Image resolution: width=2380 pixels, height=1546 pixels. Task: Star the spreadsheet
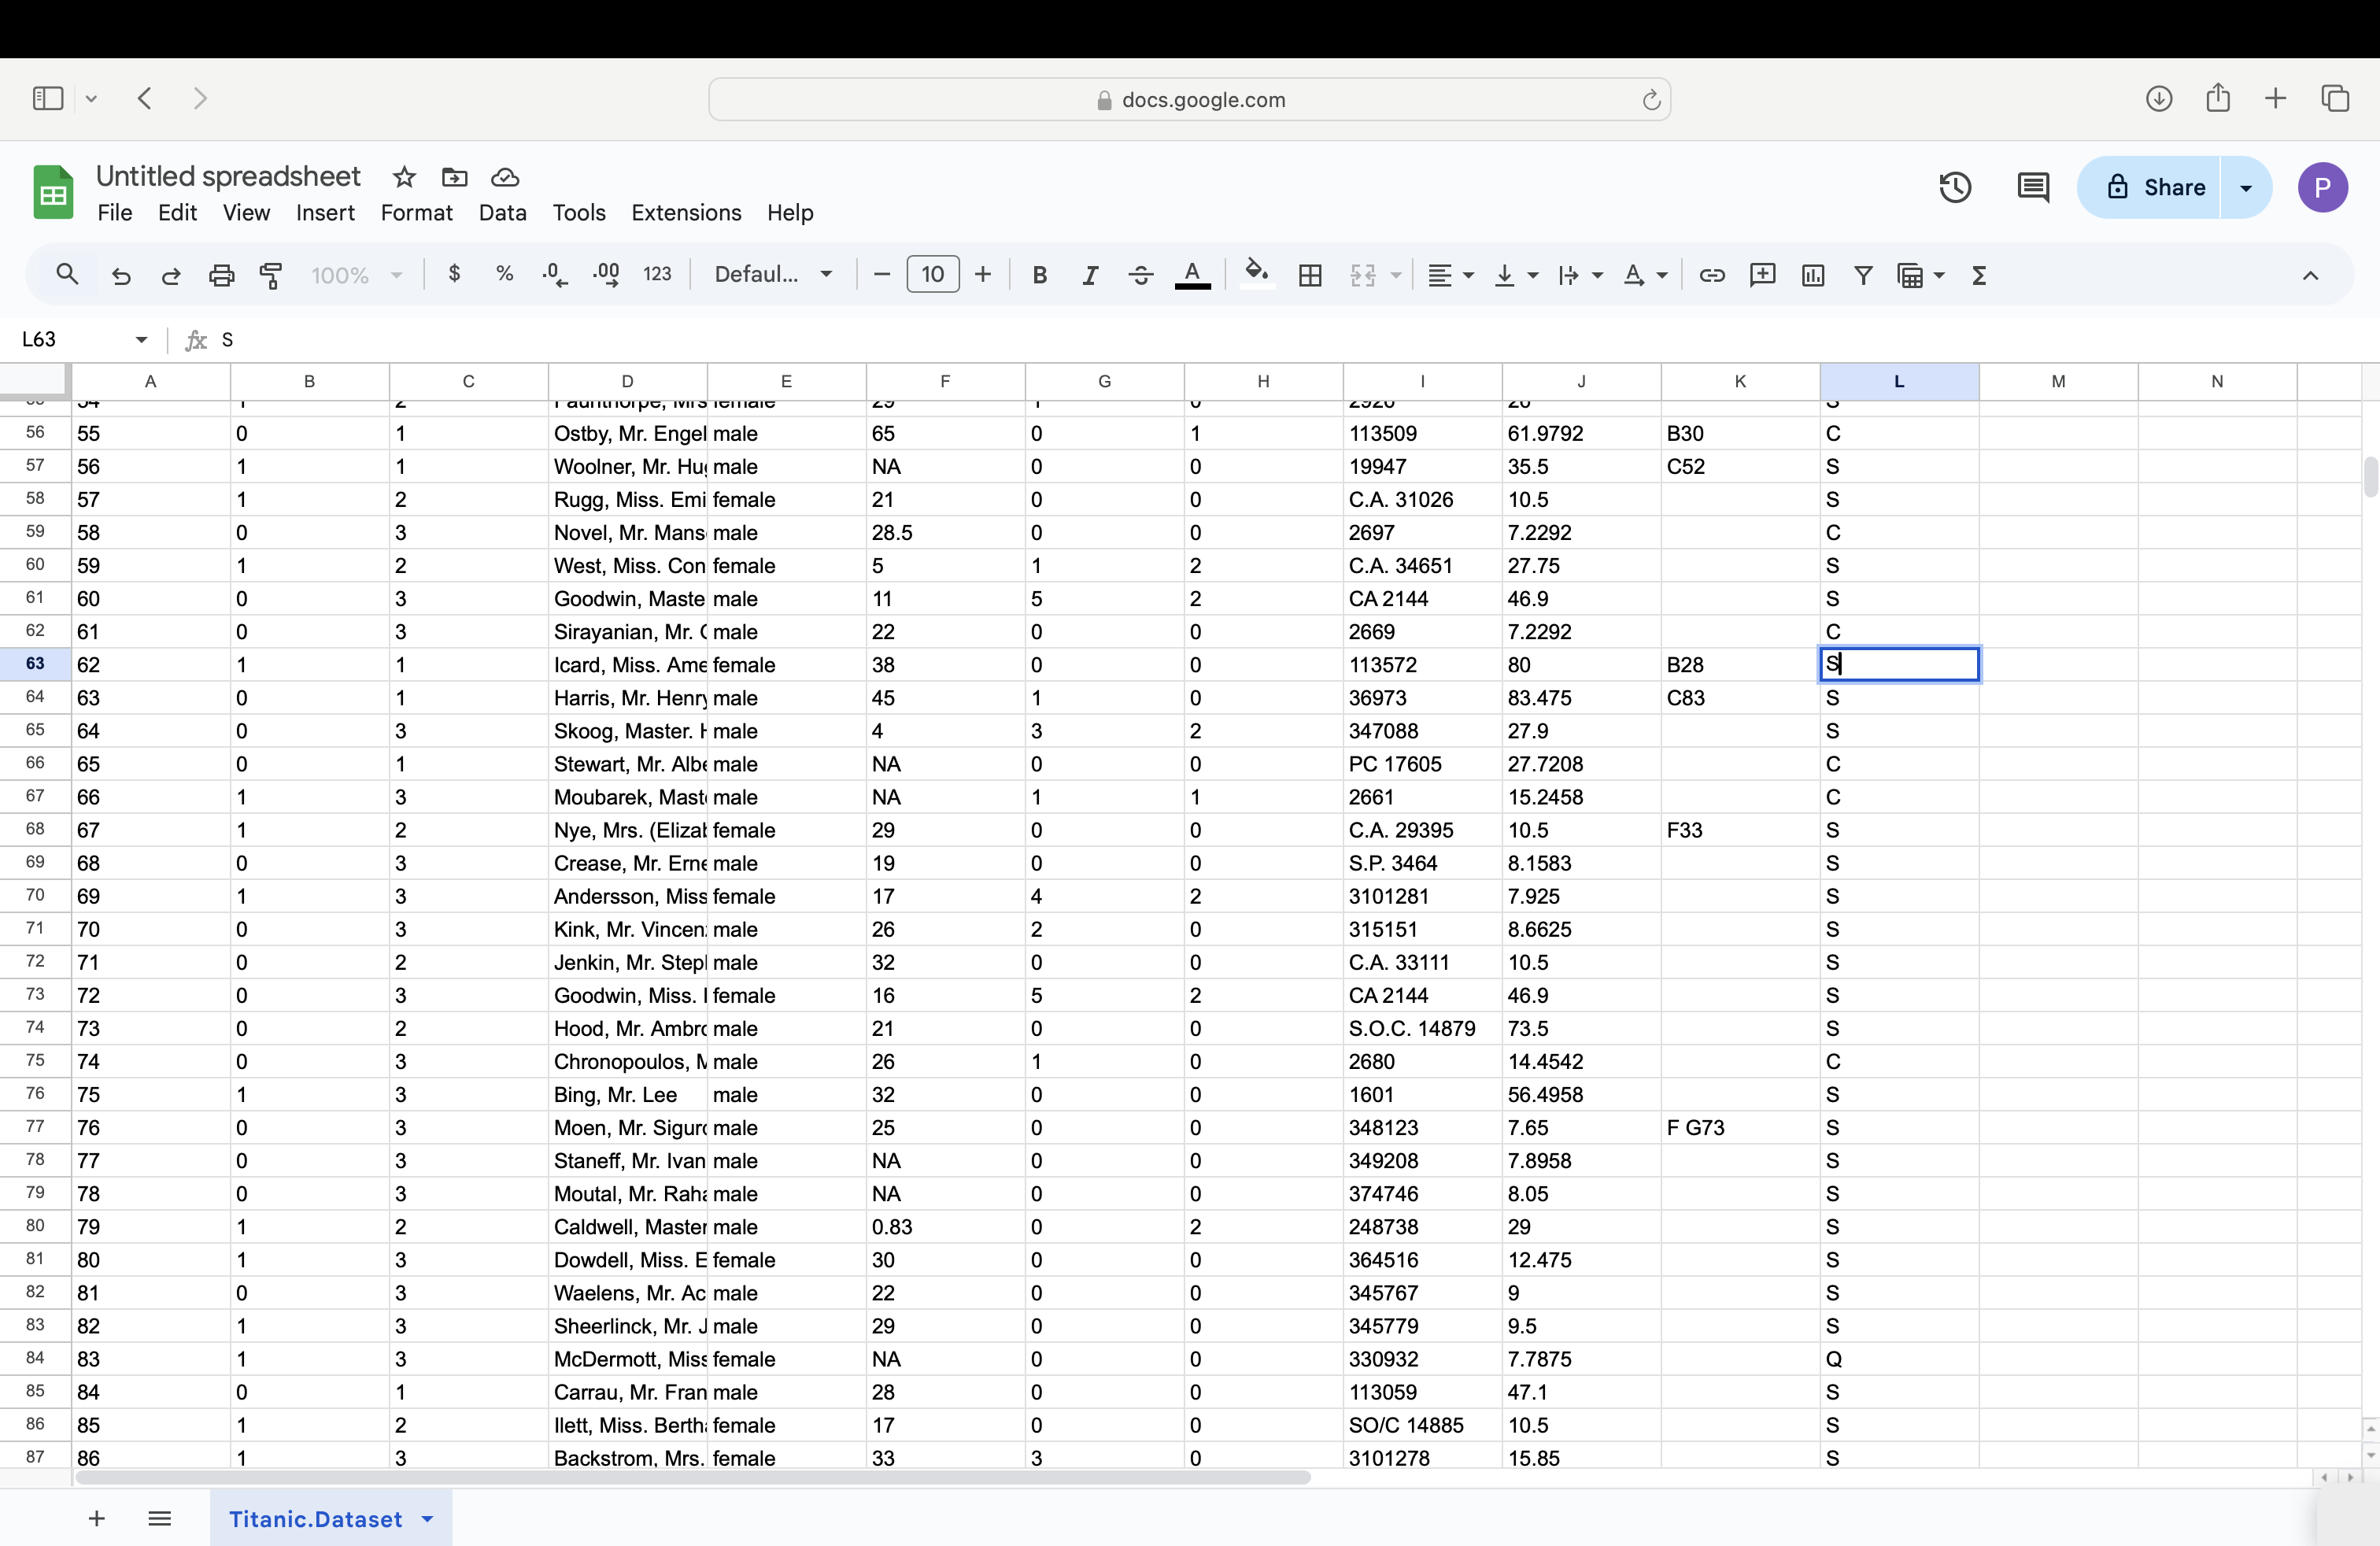(x=404, y=177)
